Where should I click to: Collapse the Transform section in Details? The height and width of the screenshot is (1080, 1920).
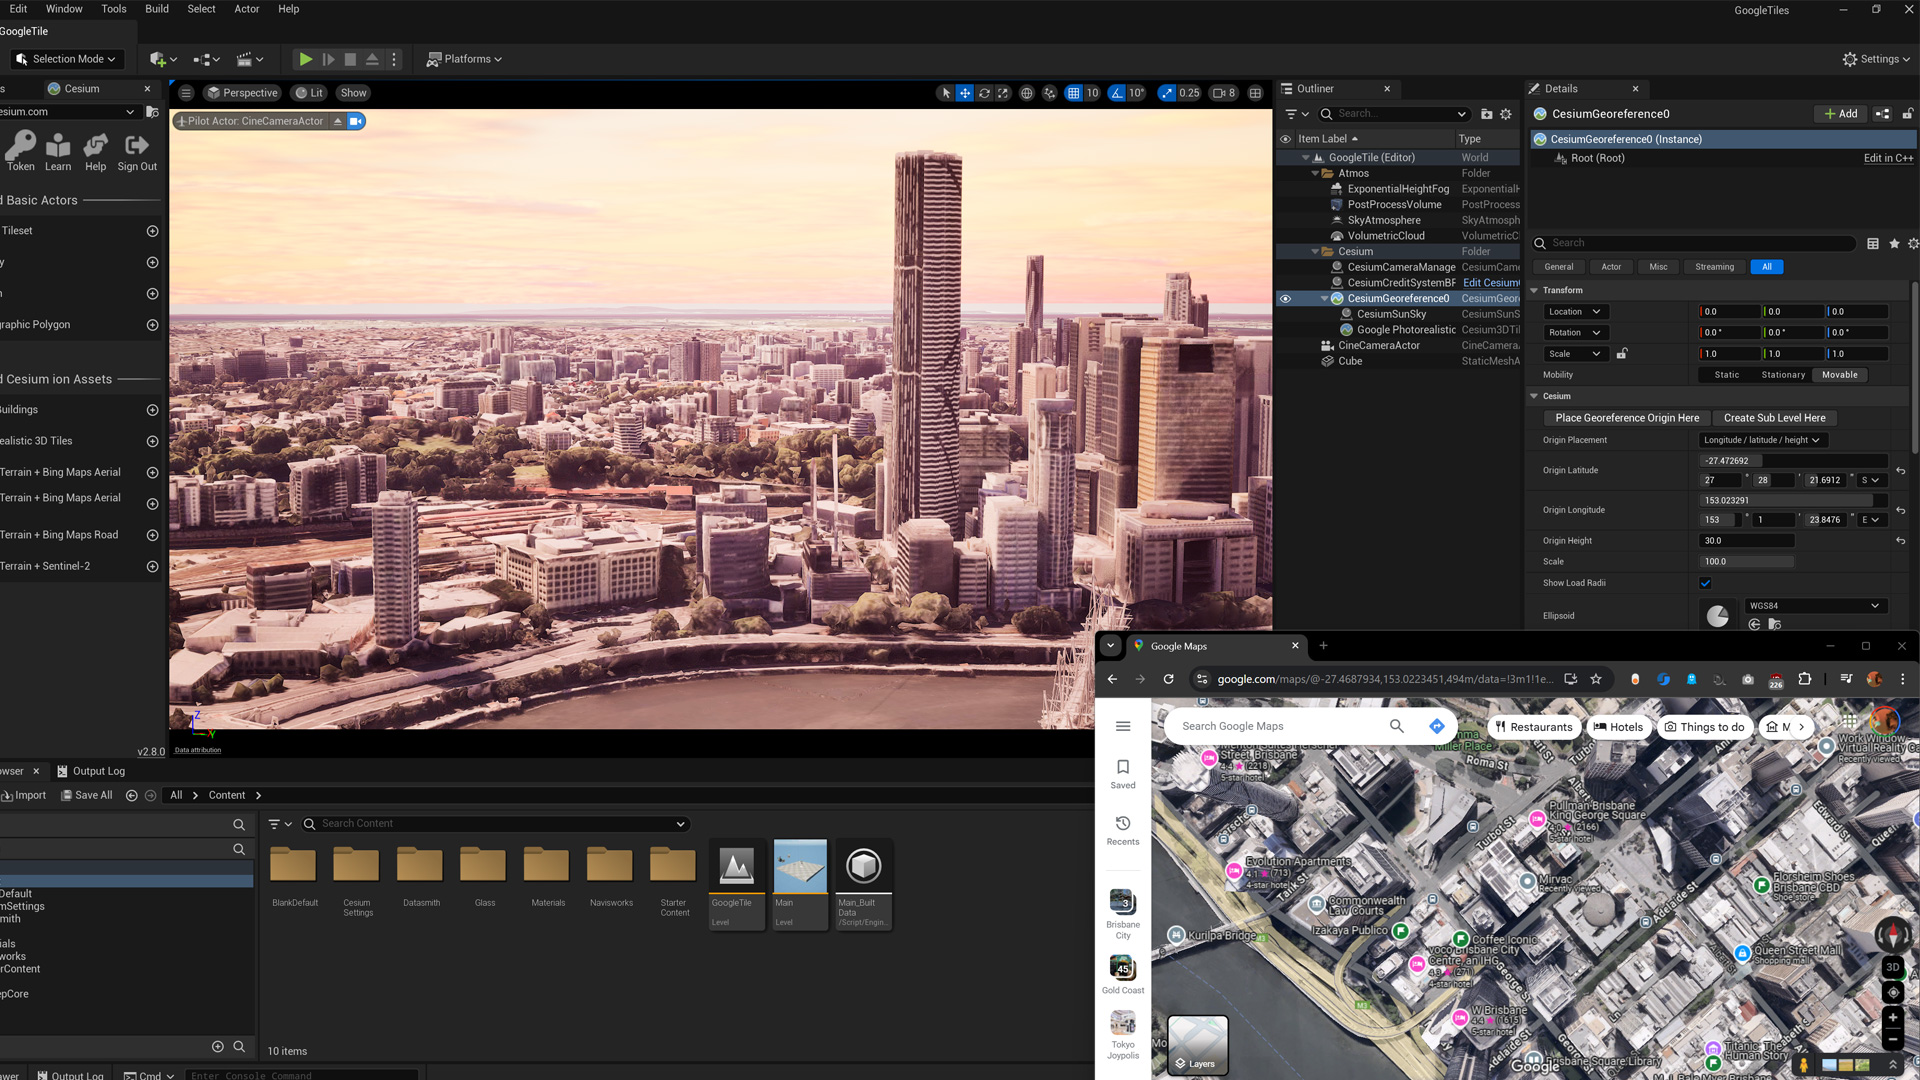point(1534,290)
